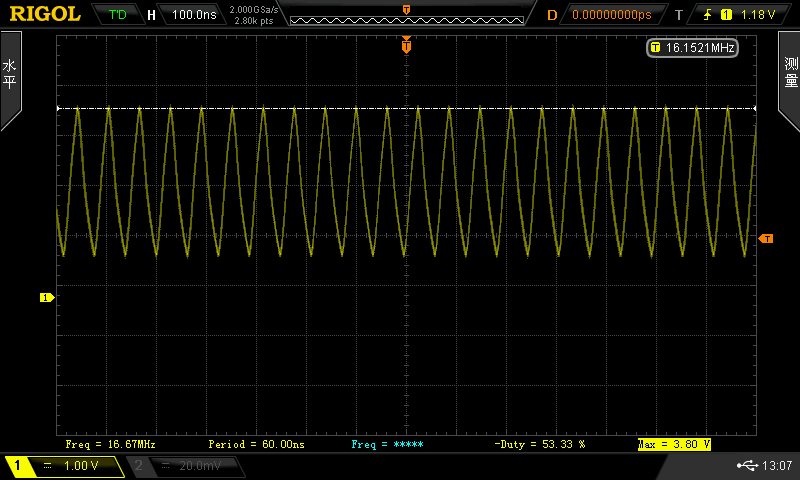The height and width of the screenshot is (480, 800).
Task: Click the RIGOL logo
Action: click(x=45, y=14)
